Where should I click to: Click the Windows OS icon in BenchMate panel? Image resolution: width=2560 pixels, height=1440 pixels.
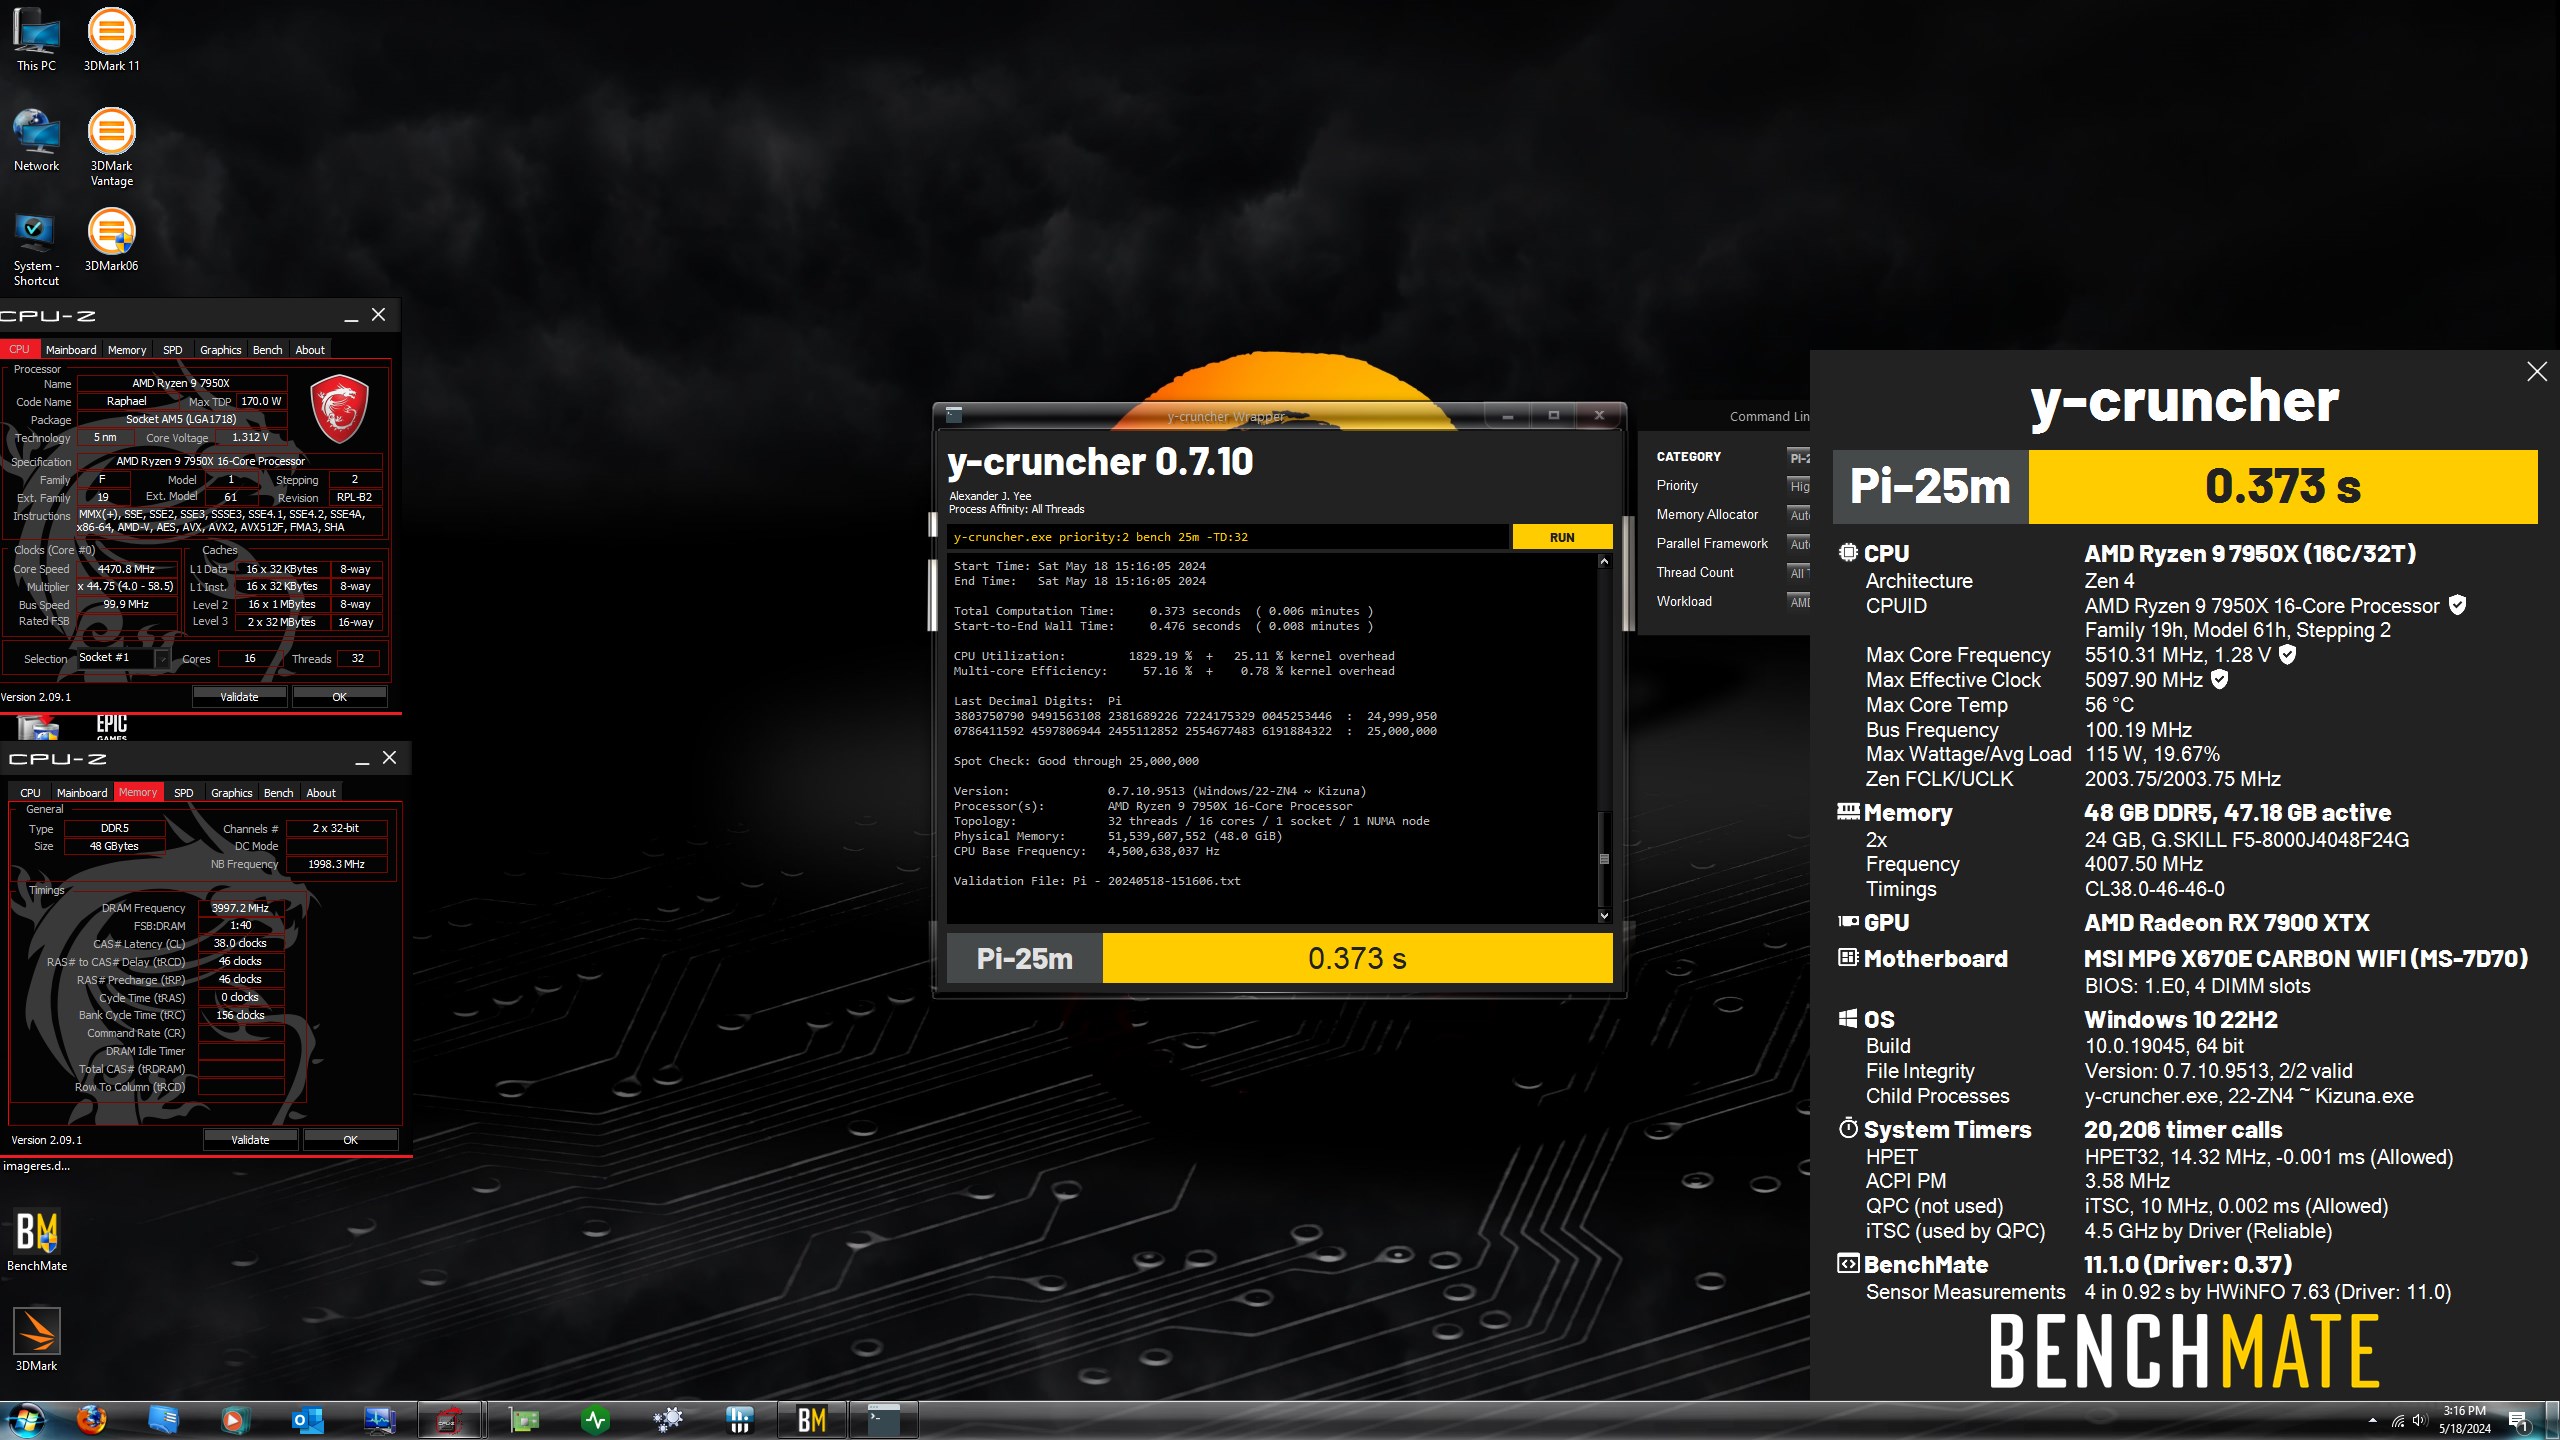pyautogui.click(x=1848, y=1018)
